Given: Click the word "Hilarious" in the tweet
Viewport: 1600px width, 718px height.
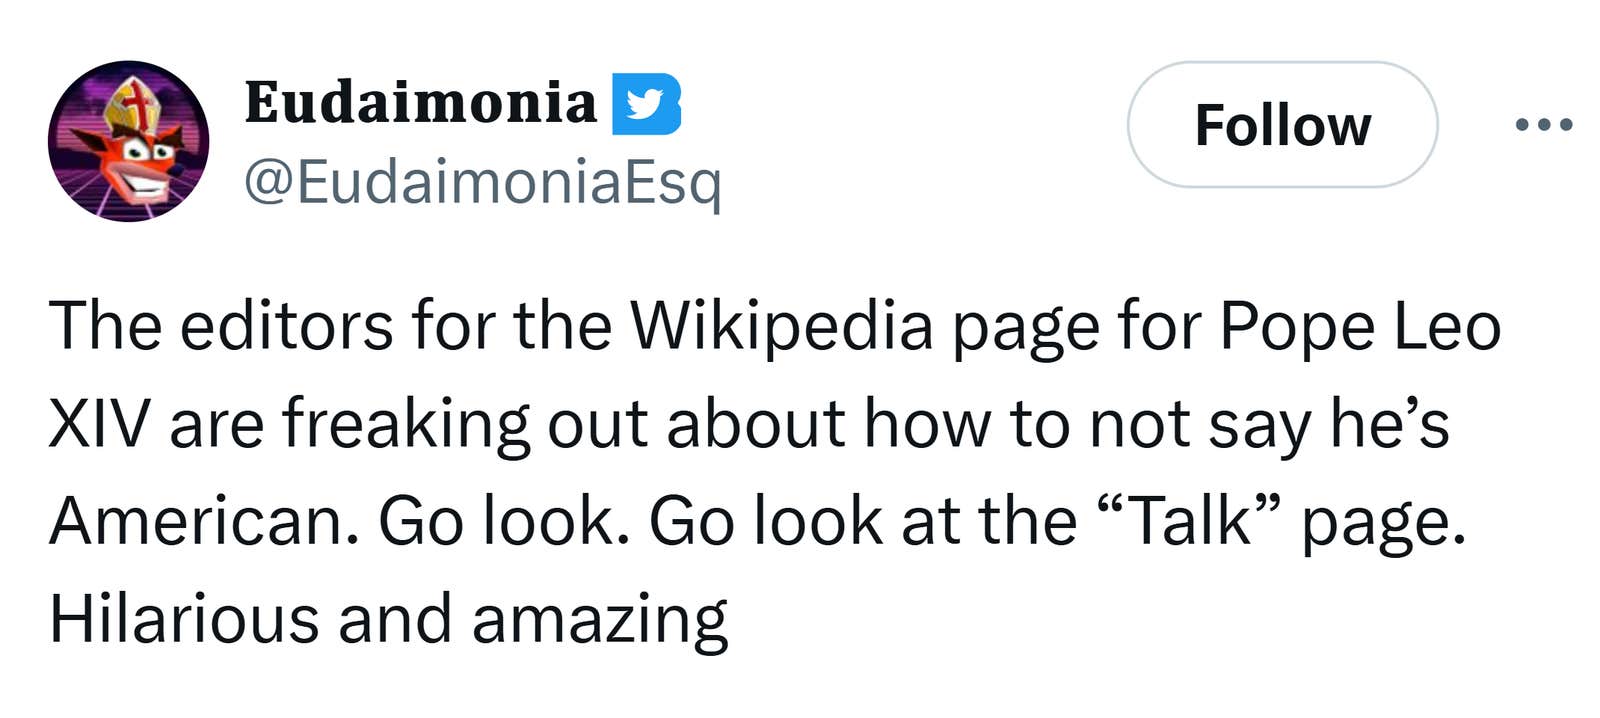Looking at the screenshot, I should pos(184,618).
